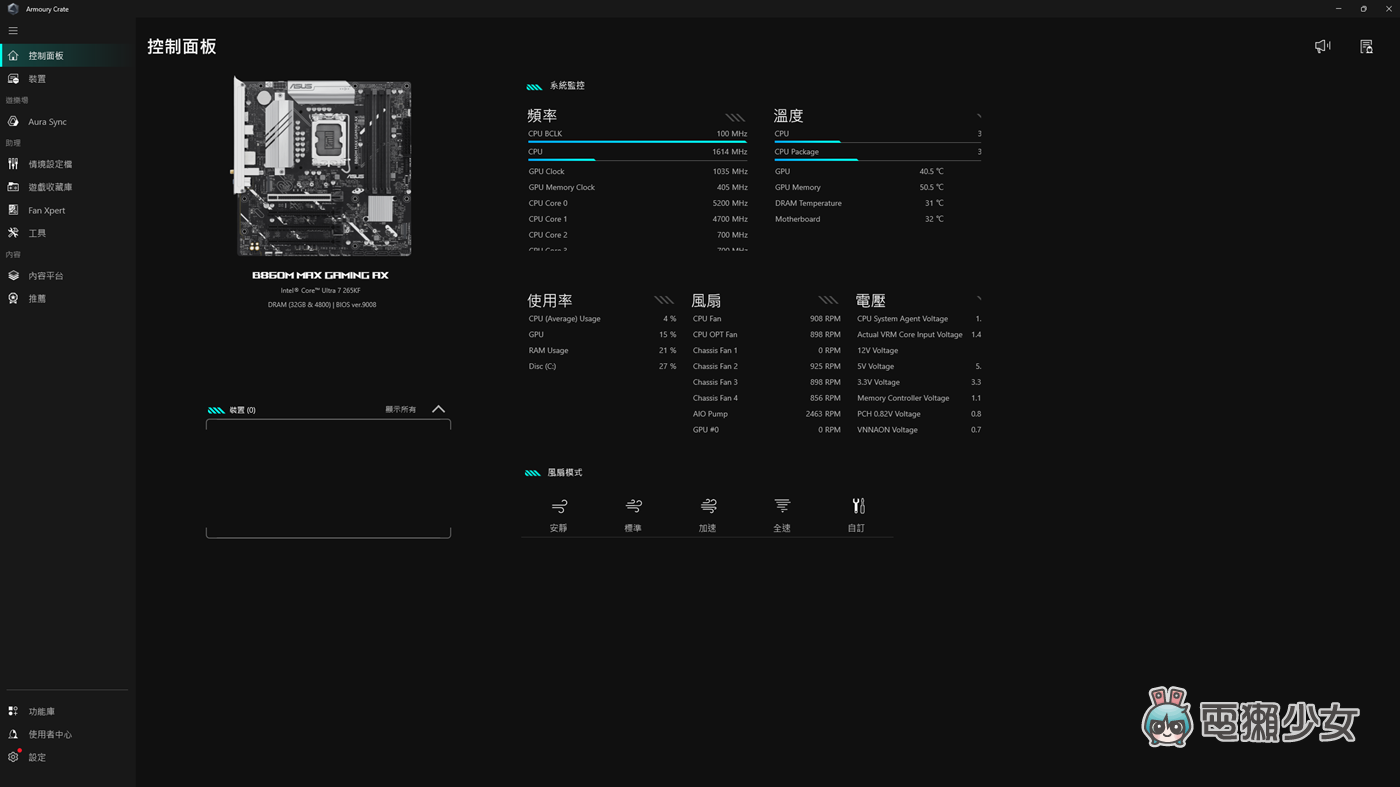Open 遊戲收藏庫 in the sidebar

pyautogui.click(x=67, y=187)
